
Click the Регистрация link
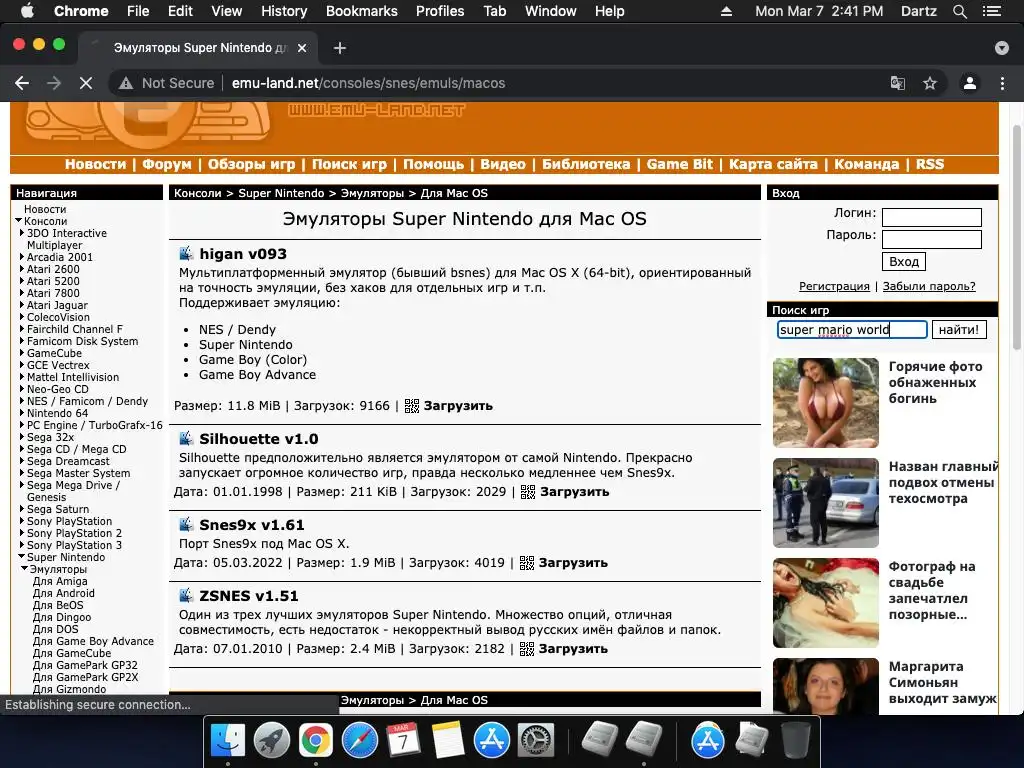pyautogui.click(x=834, y=286)
